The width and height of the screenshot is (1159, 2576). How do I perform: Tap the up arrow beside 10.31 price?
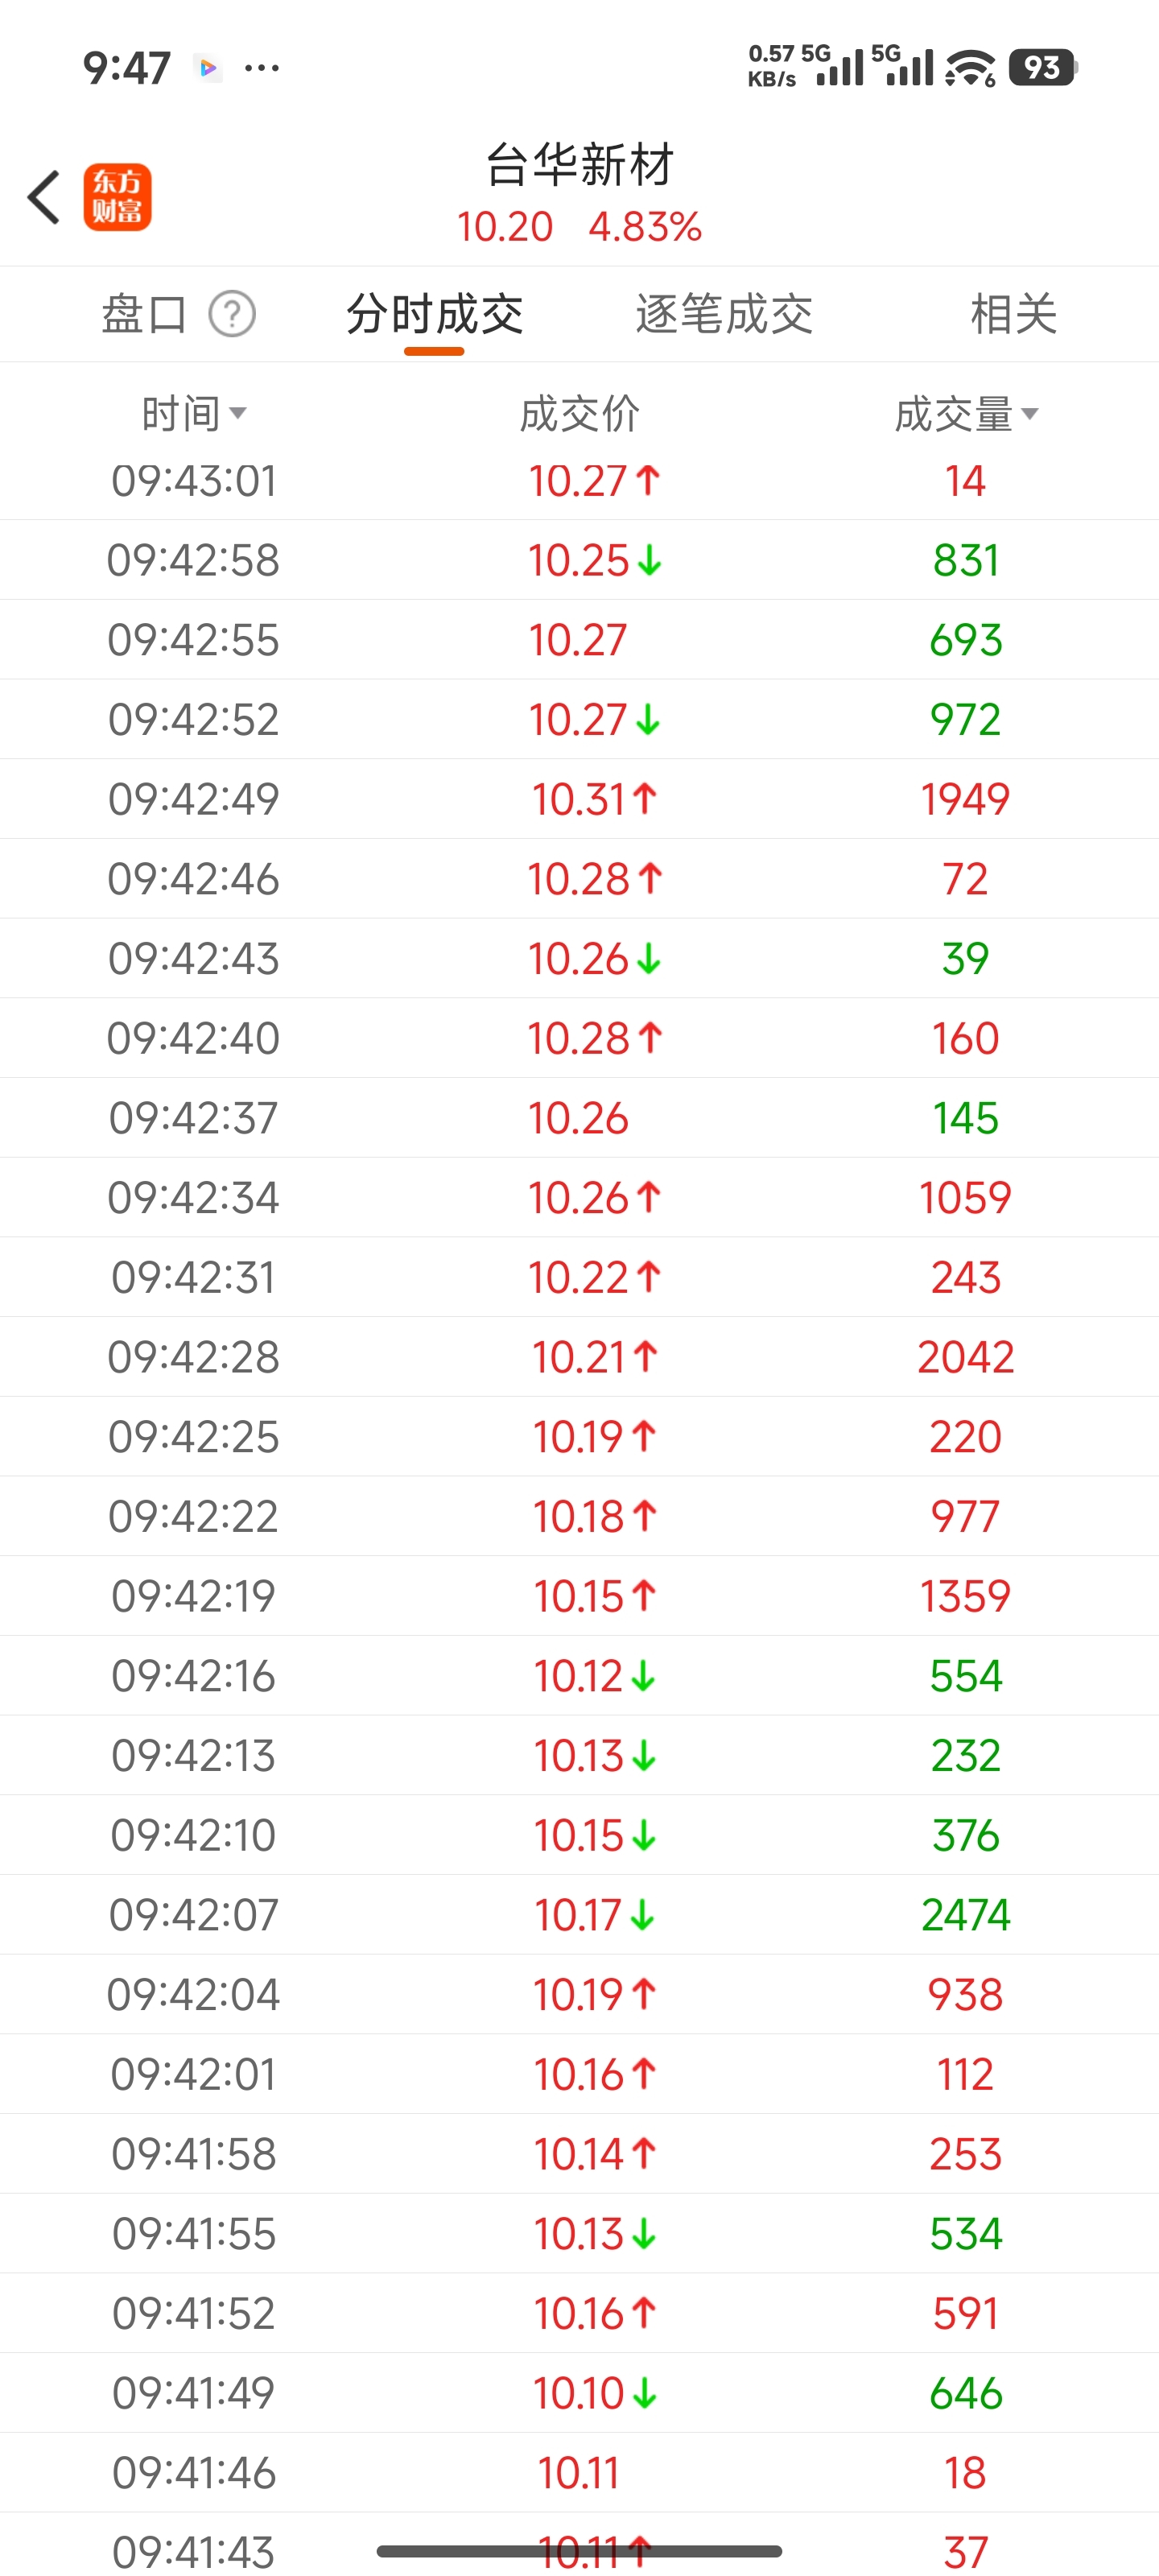[645, 798]
